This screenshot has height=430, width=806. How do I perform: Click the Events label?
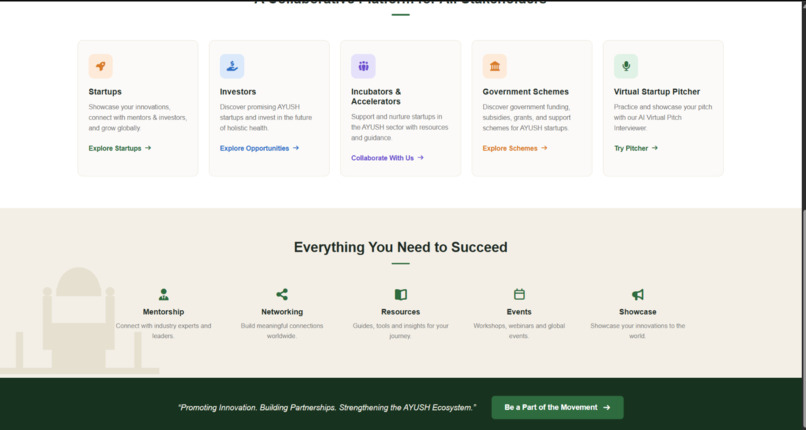tap(519, 312)
